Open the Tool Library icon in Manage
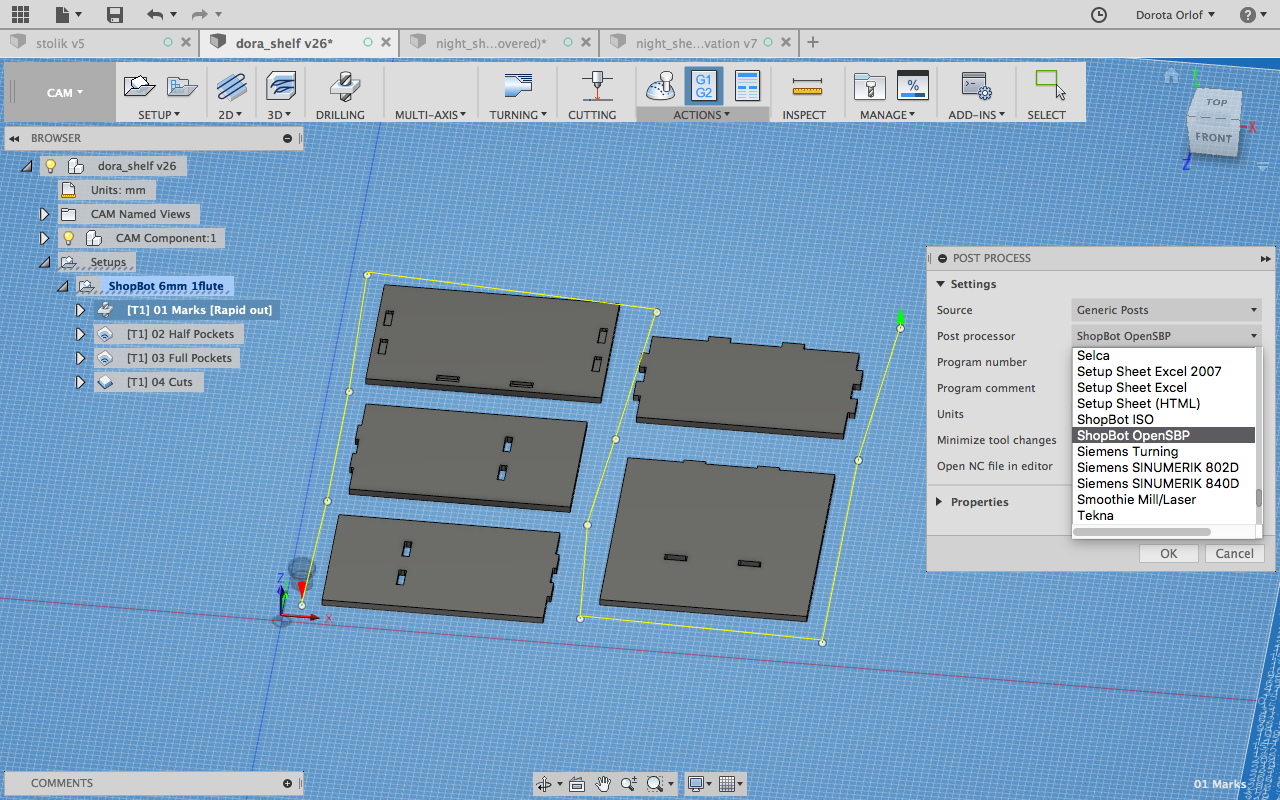Screen dimensions: 1280x800 [869, 87]
